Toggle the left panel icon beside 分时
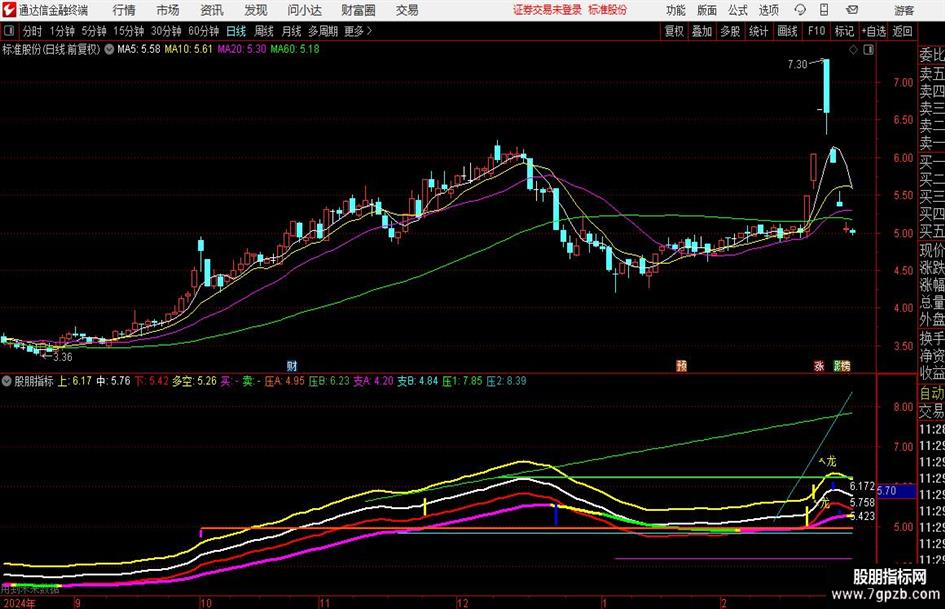Screen dimensions: 945x609 (x=10, y=31)
